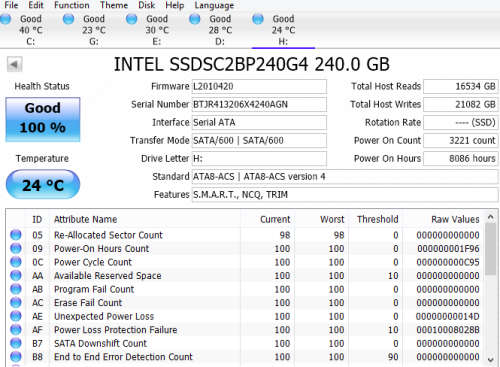
Task: Open the Function menu
Action: point(72,5)
